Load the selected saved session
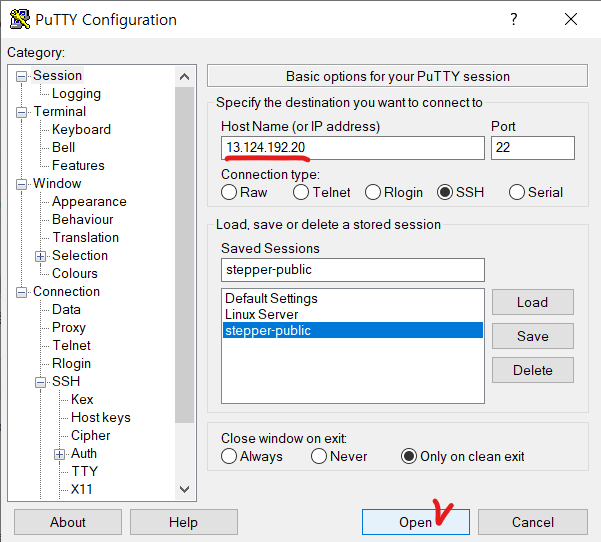The width and height of the screenshot is (601, 542). 533,302
